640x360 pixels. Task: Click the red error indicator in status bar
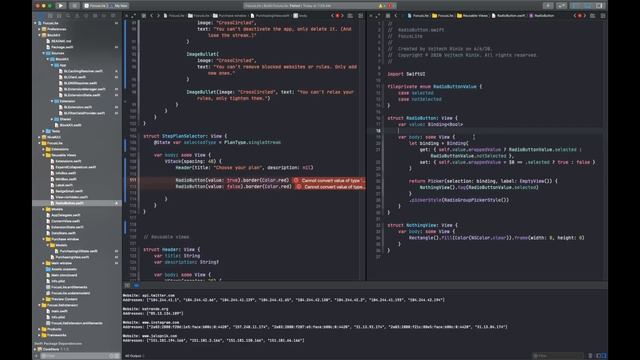click(x=389, y=6)
